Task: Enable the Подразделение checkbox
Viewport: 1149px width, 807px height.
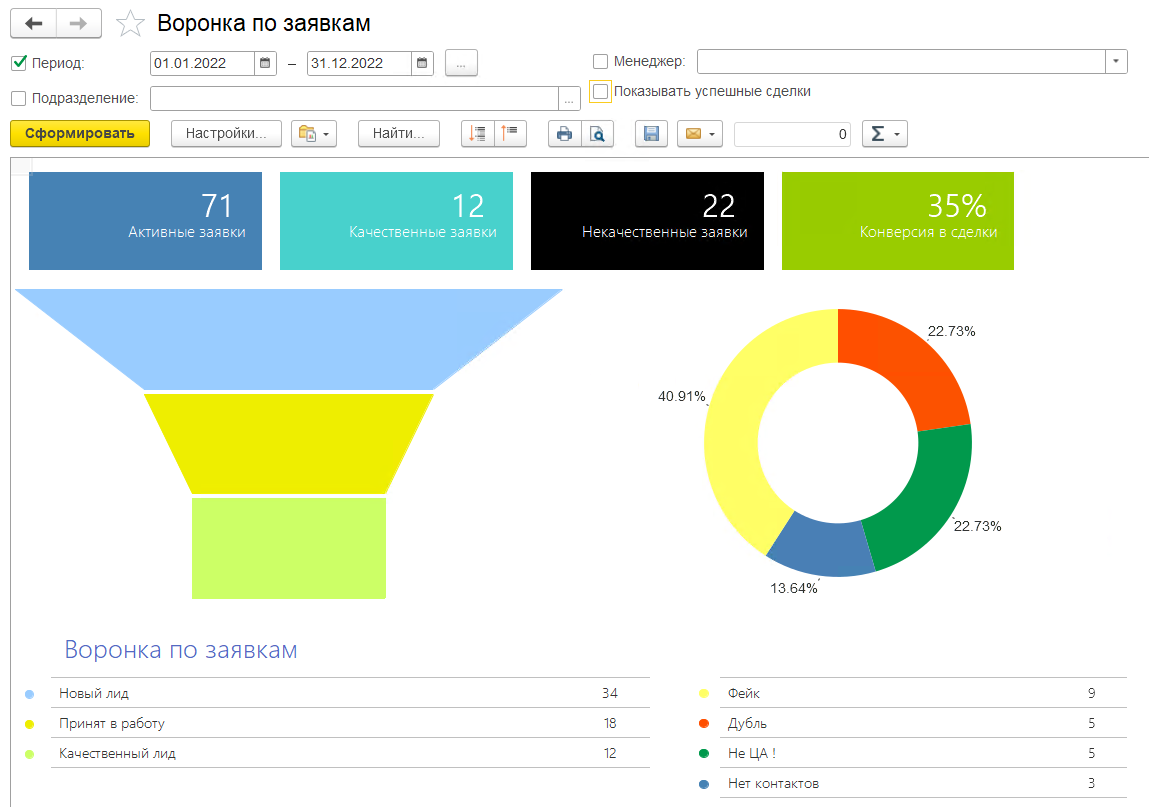Action: (x=19, y=98)
